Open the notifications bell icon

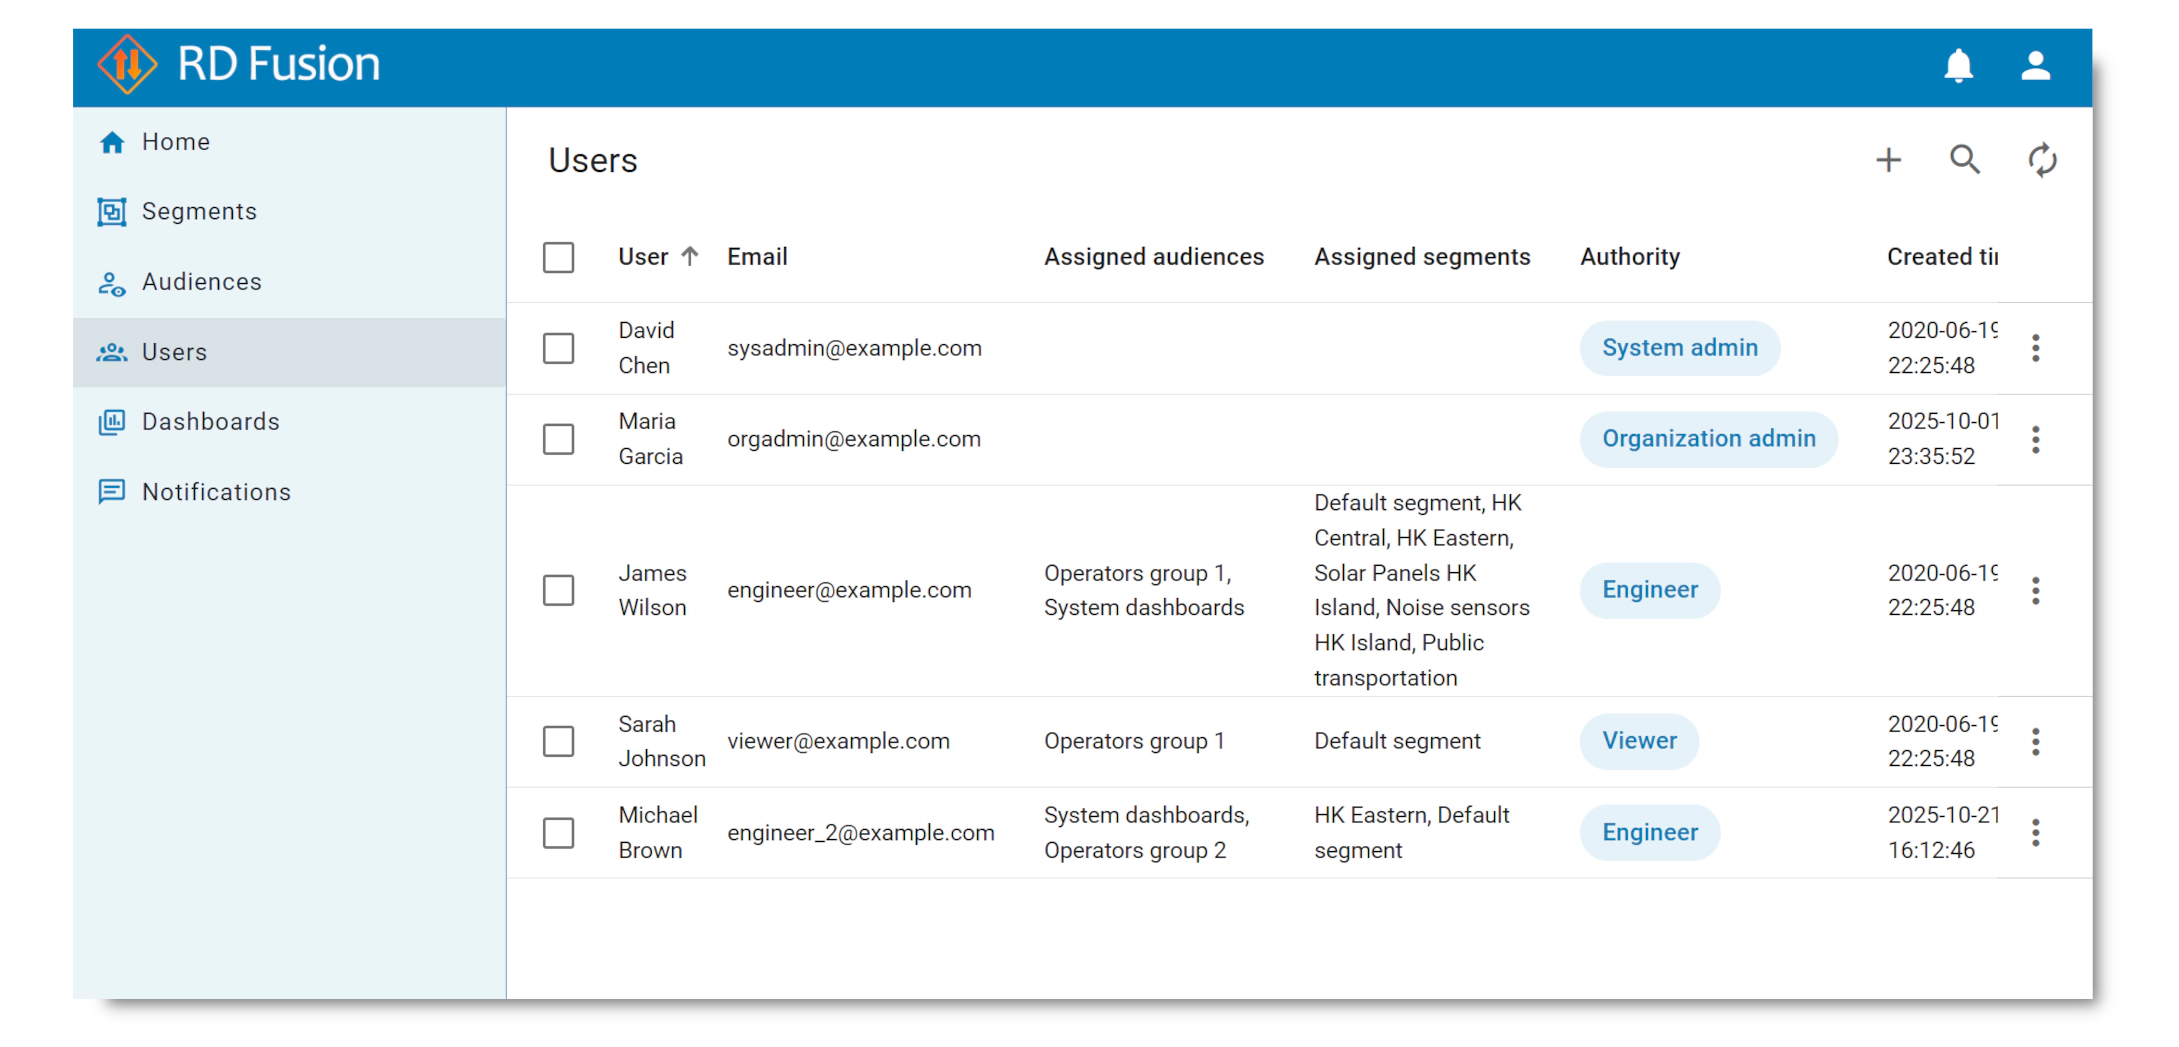pyautogui.click(x=1958, y=66)
